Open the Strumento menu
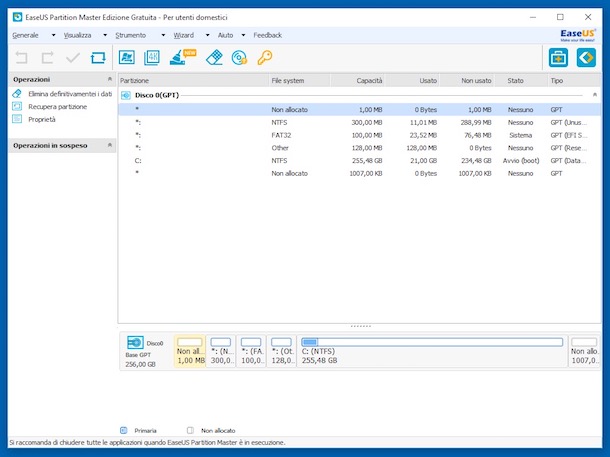This screenshot has width=610, height=457. coord(131,35)
